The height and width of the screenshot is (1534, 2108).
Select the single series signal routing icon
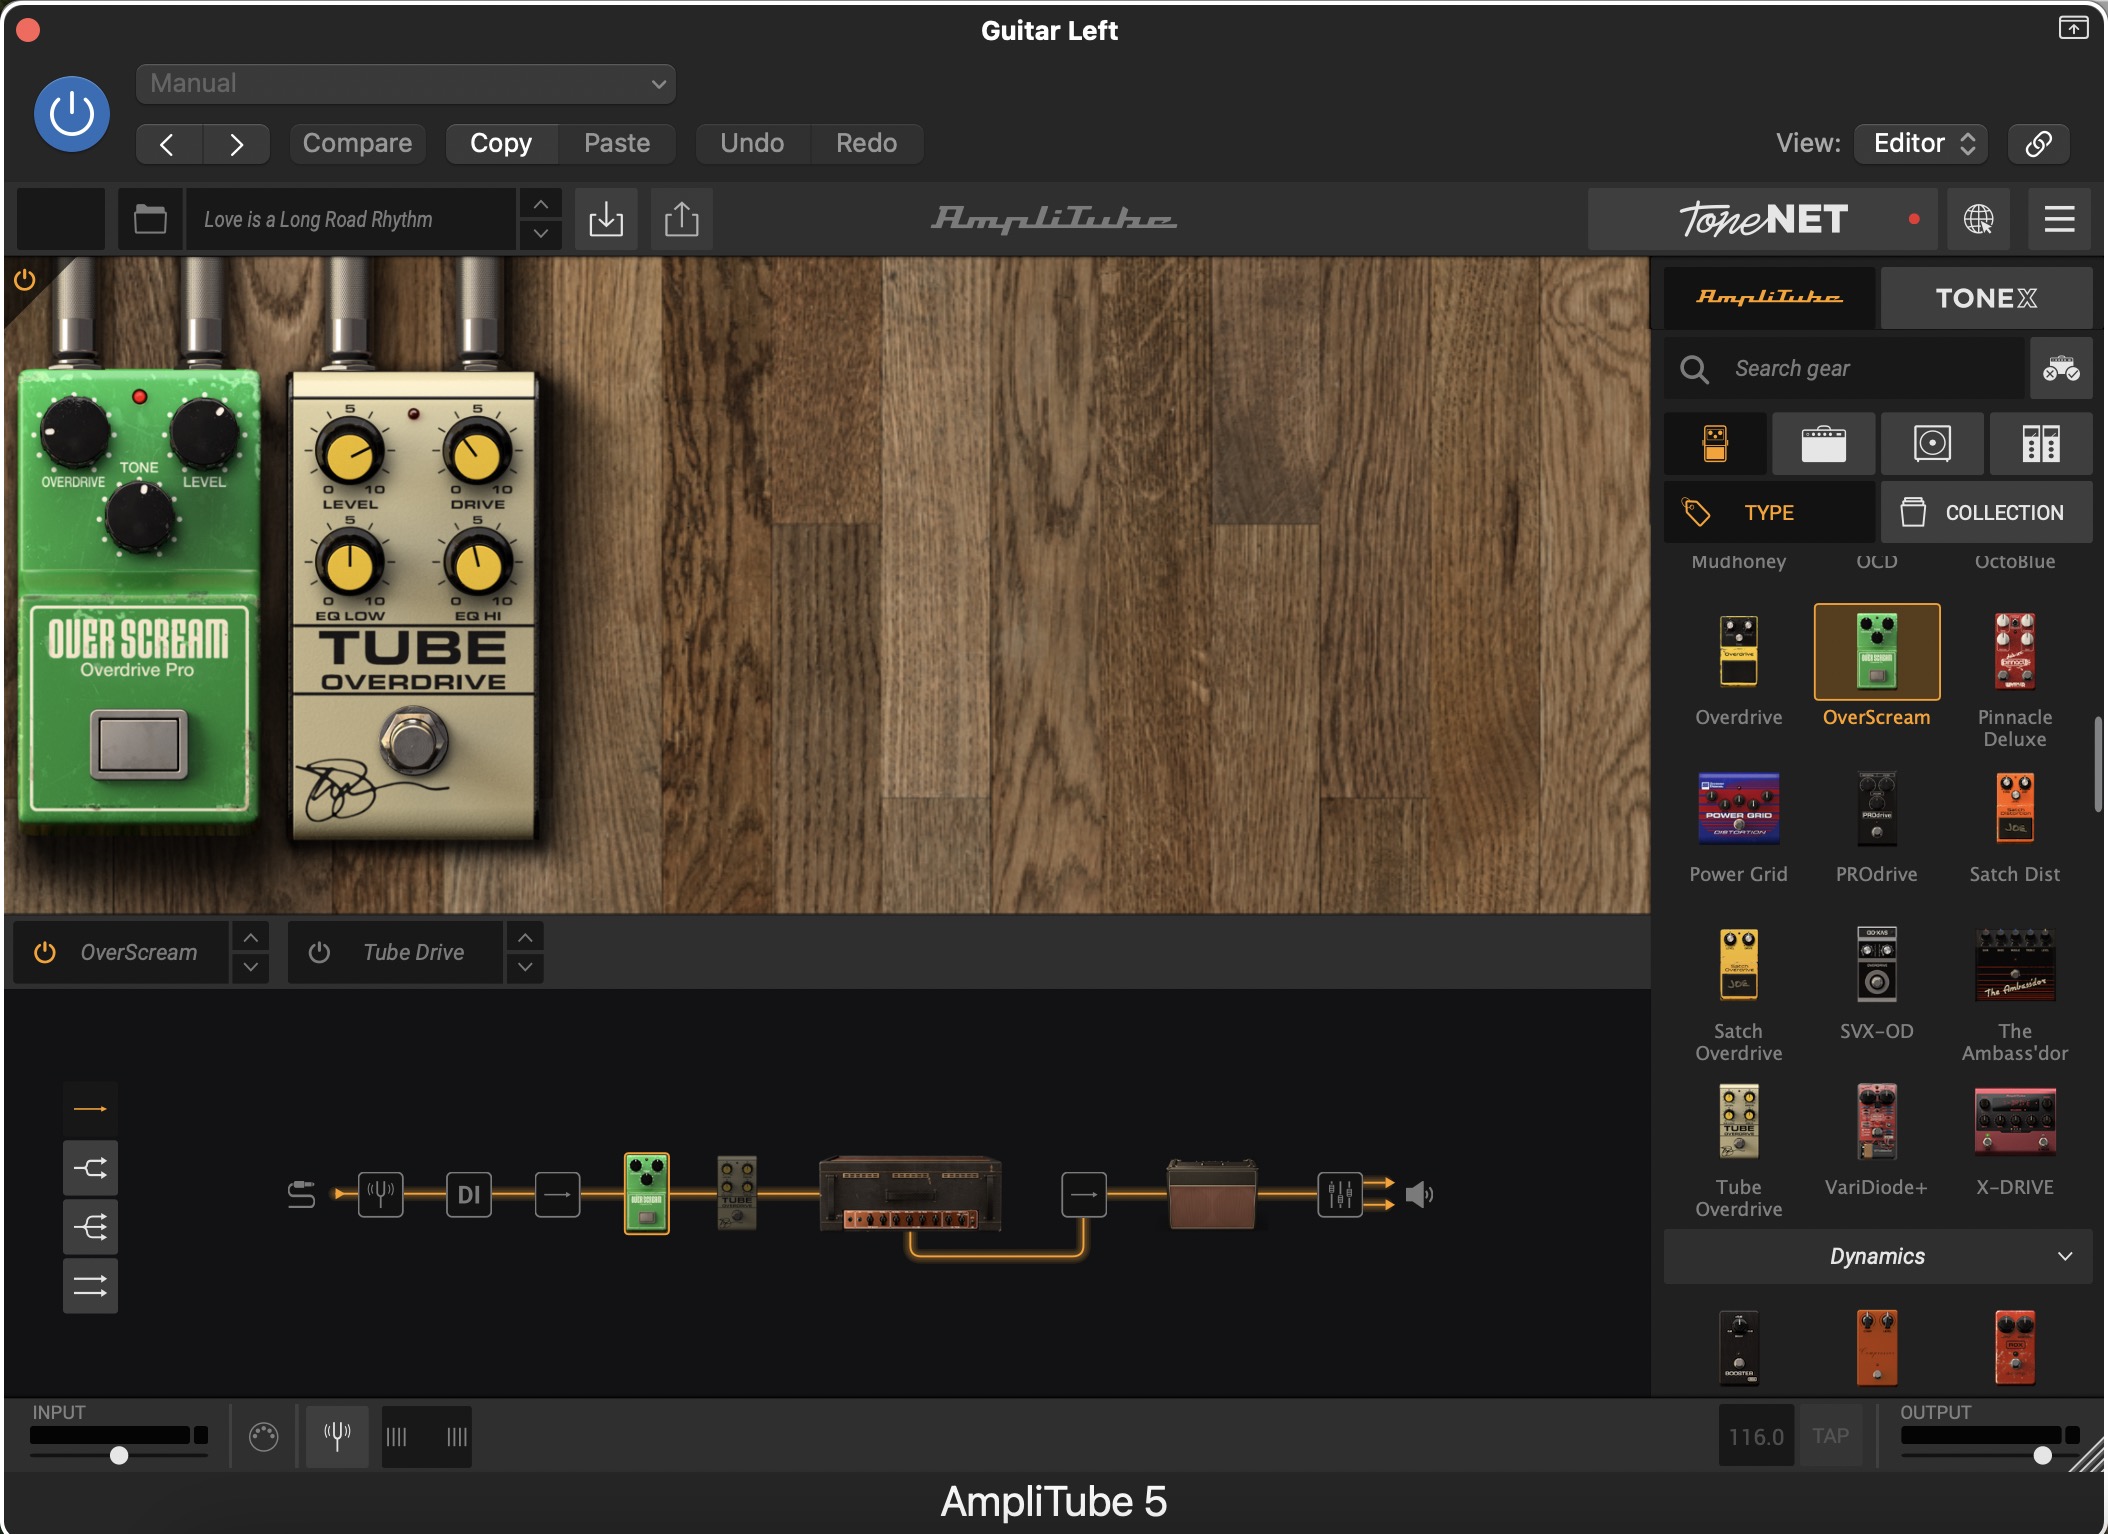[x=90, y=1109]
